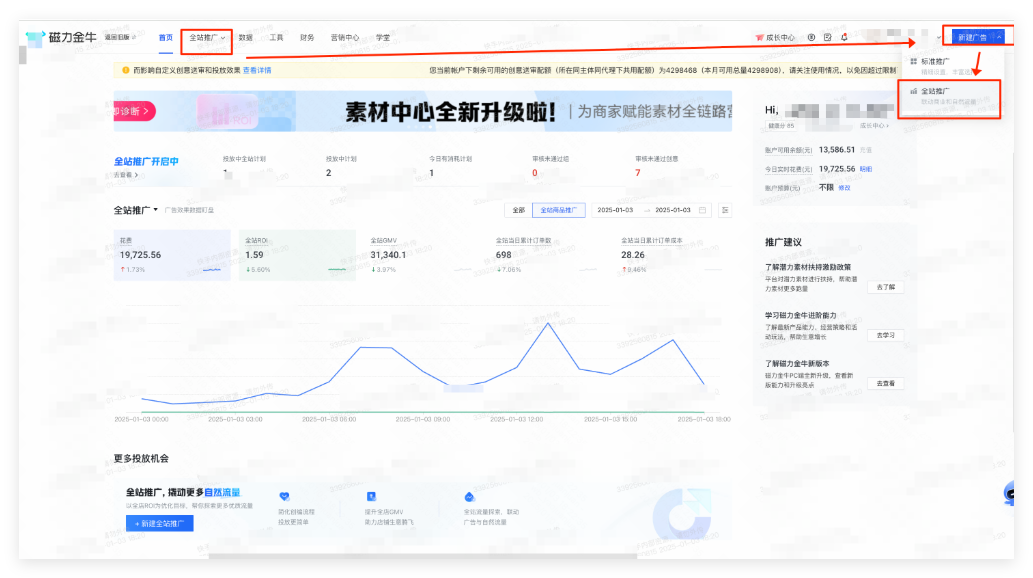Click the 标准推广 grid icon
This screenshot has height=578, width=1033.
click(914, 61)
